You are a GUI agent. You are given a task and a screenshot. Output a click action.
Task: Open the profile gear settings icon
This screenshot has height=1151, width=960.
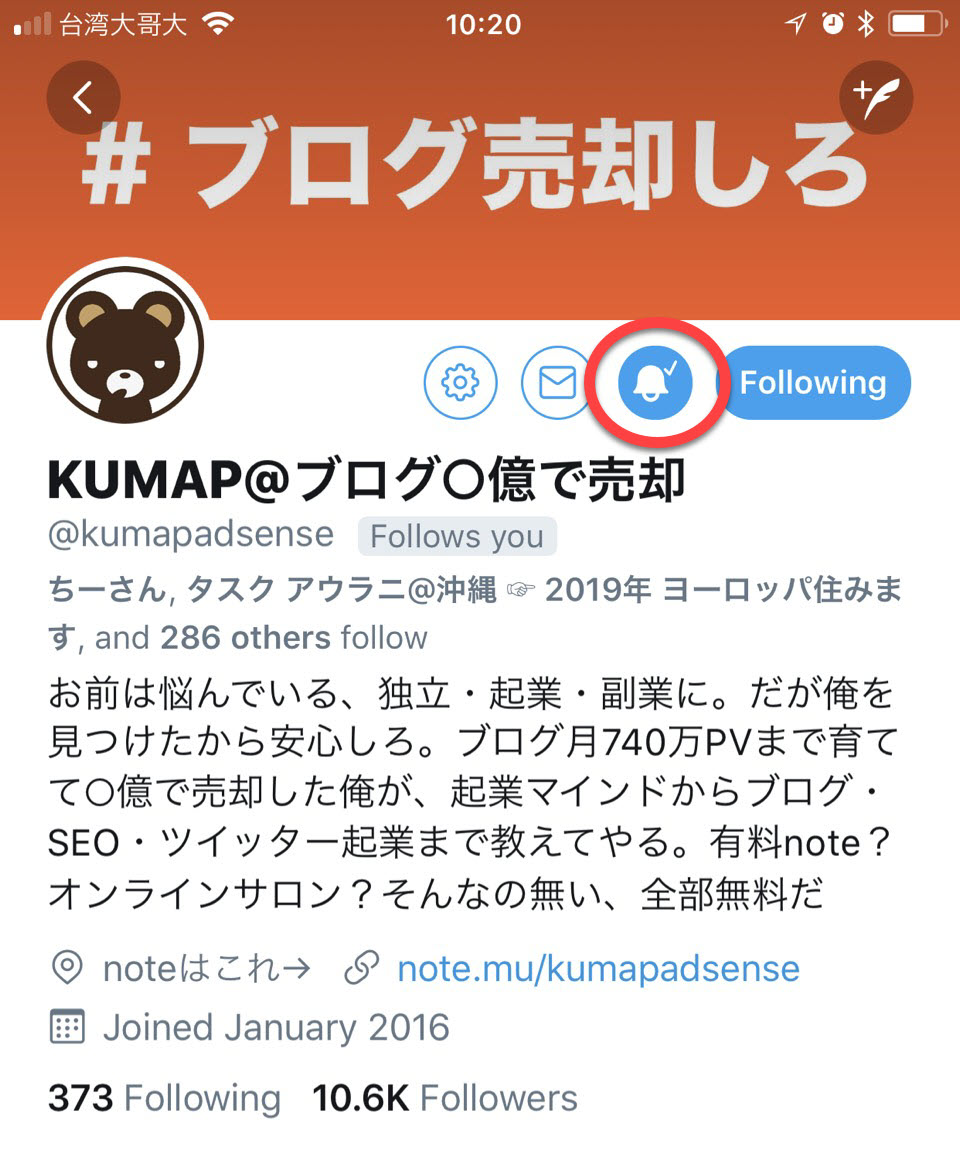[460, 382]
